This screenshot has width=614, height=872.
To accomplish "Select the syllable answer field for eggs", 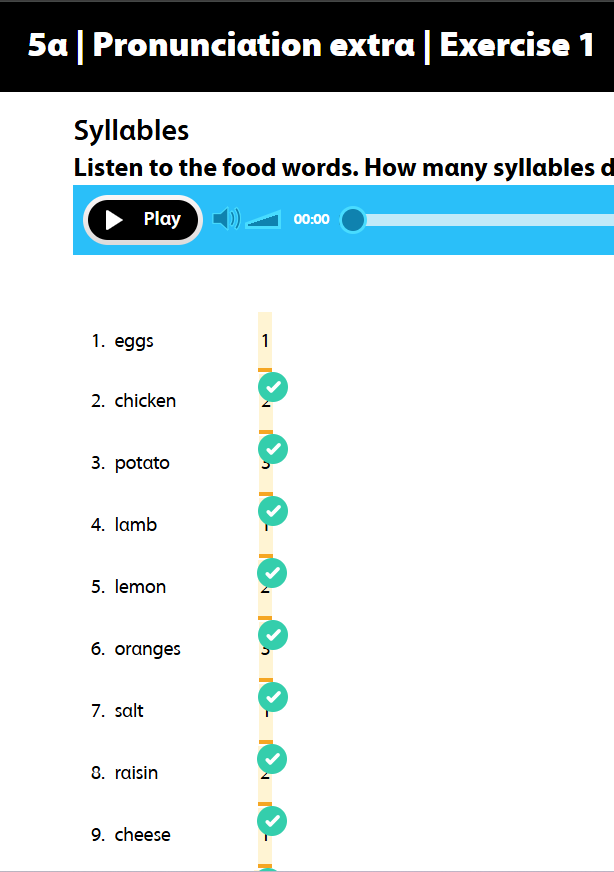I will pos(265,341).
